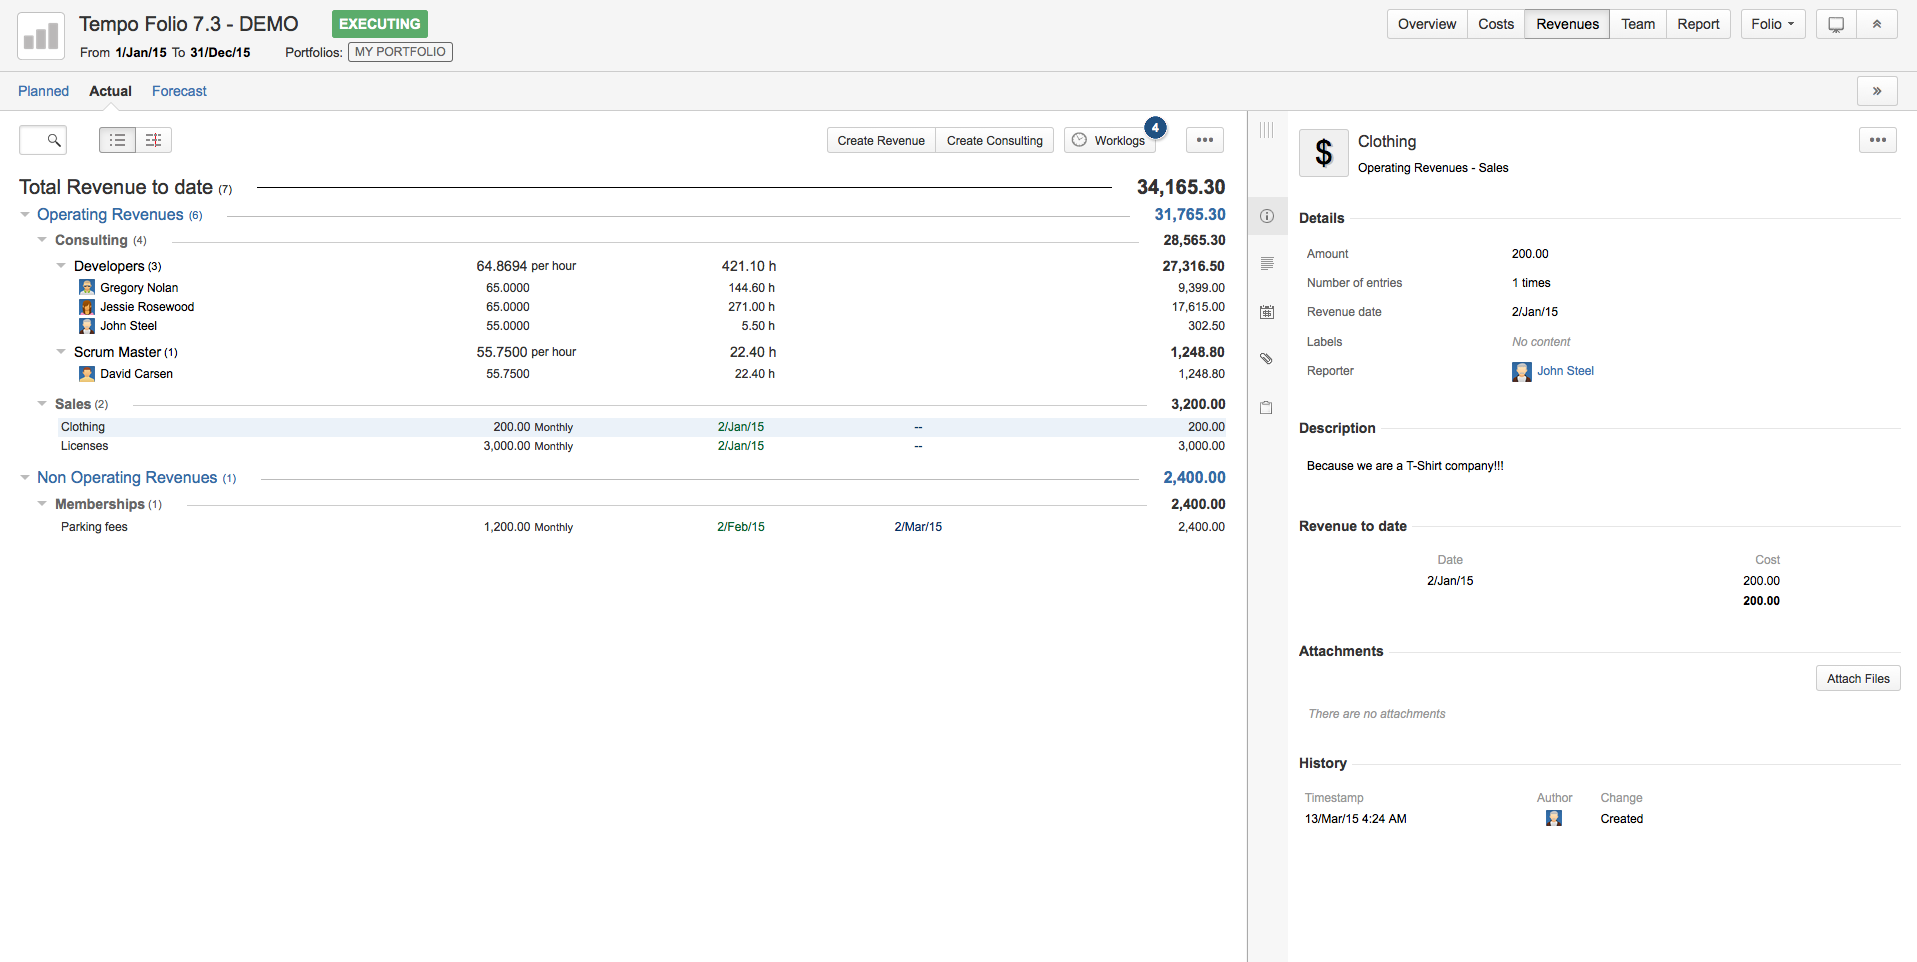Viewport: 1917px width, 962px height.
Task: Collapse the header with the double chevron icon
Action: (x=1879, y=23)
